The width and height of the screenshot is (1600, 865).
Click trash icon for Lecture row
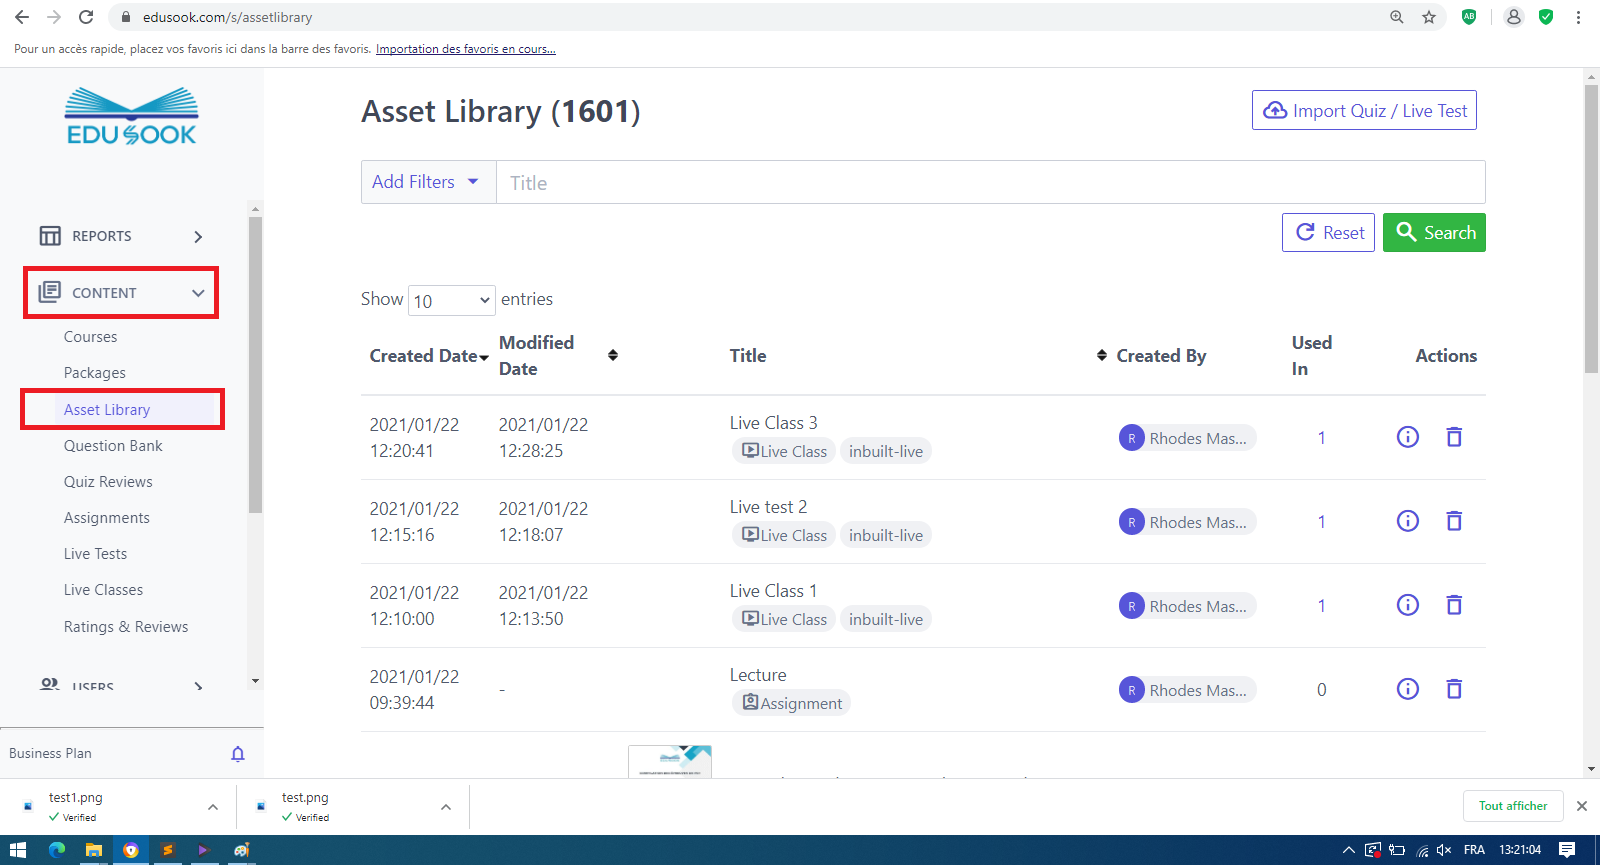pos(1454,689)
